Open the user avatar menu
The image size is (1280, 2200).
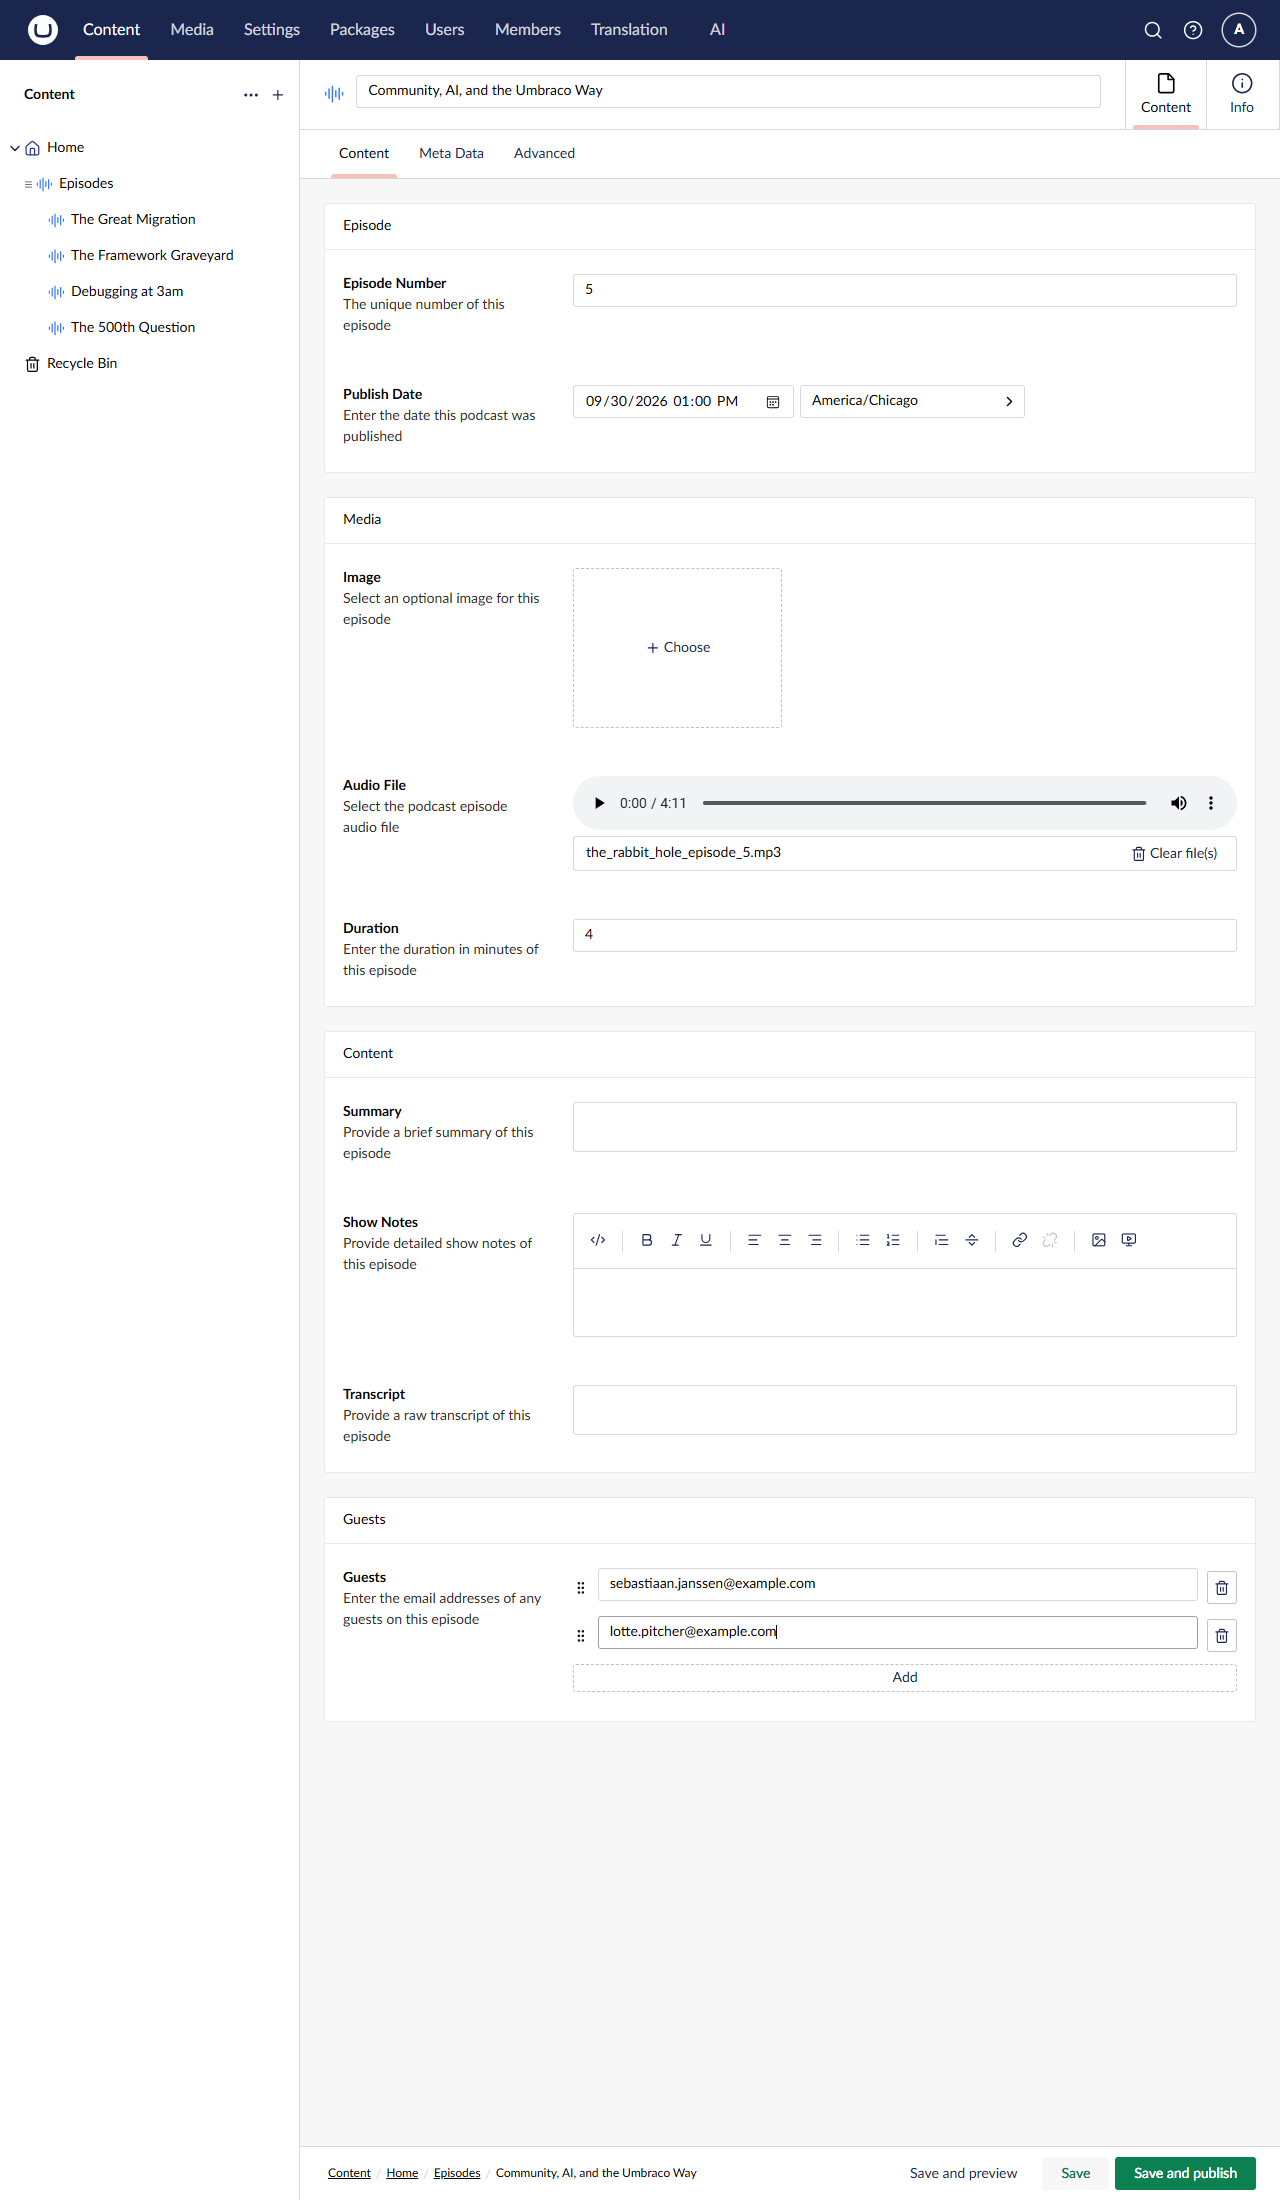point(1239,30)
